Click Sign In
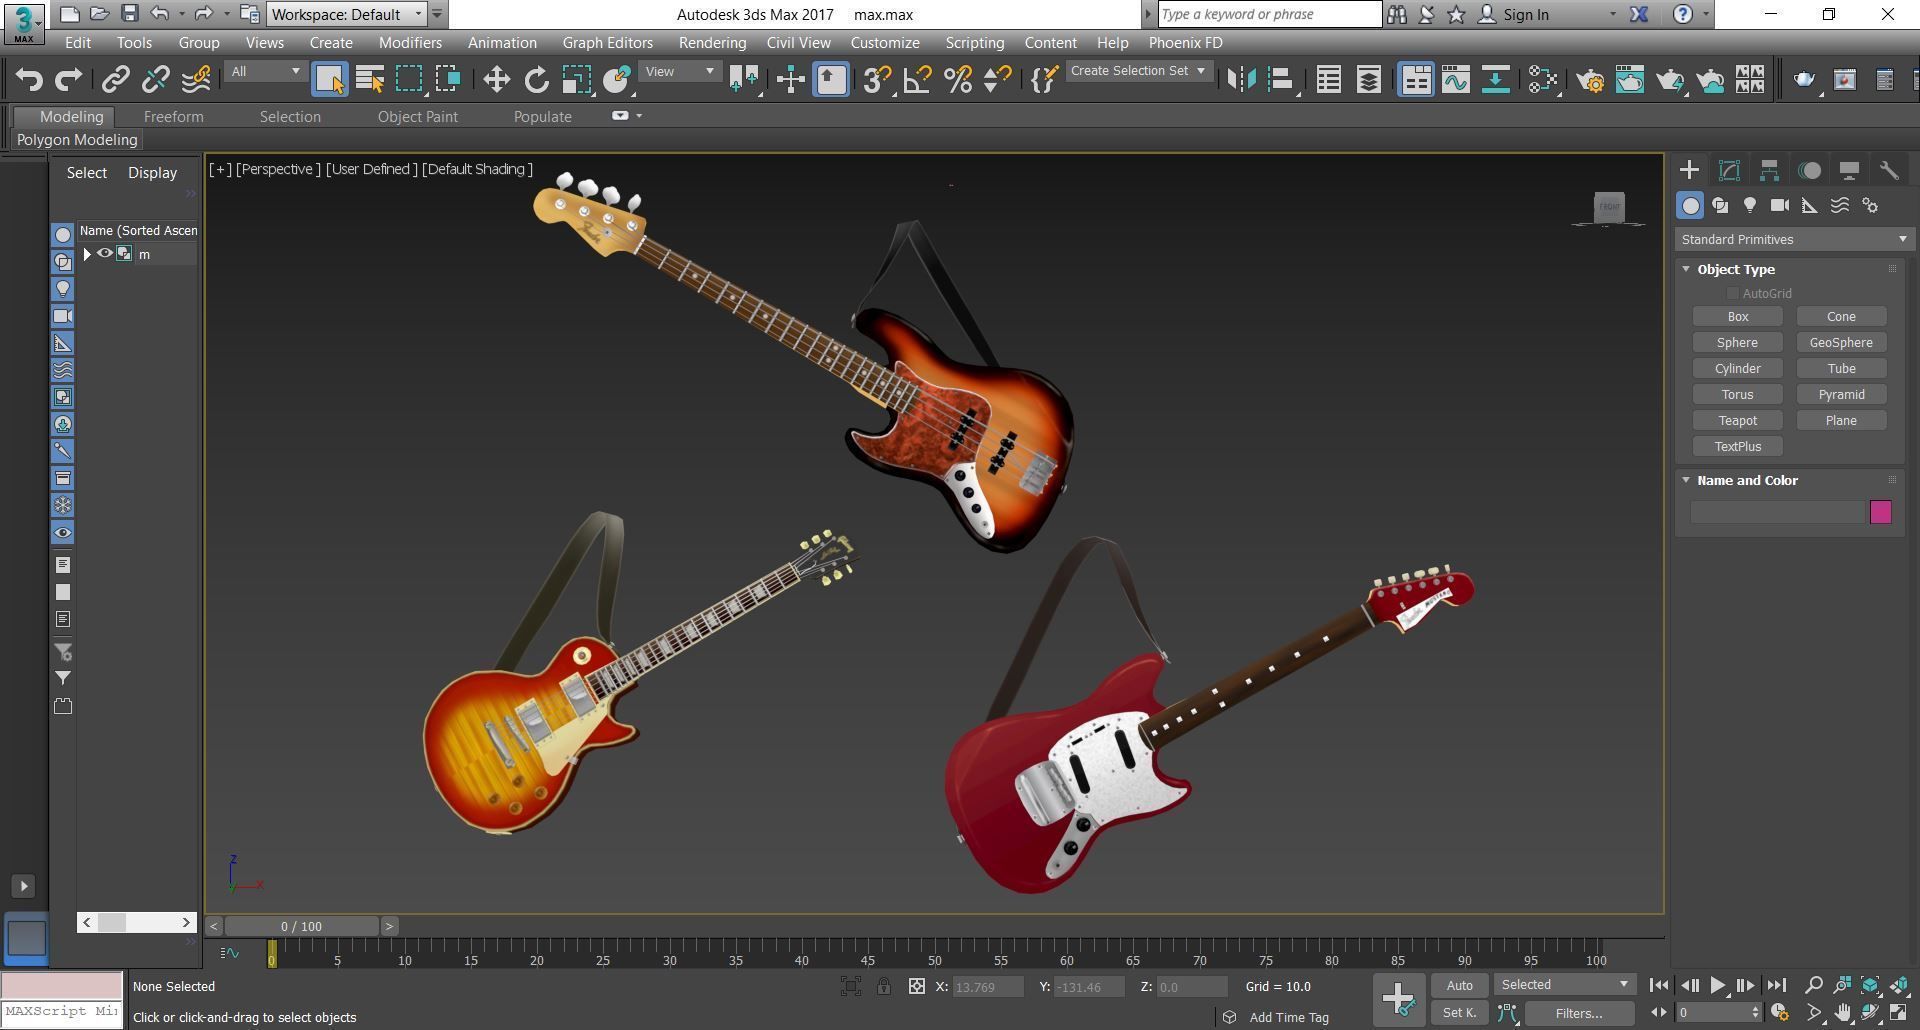Image resolution: width=1920 pixels, height=1030 pixels. (1525, 14)
